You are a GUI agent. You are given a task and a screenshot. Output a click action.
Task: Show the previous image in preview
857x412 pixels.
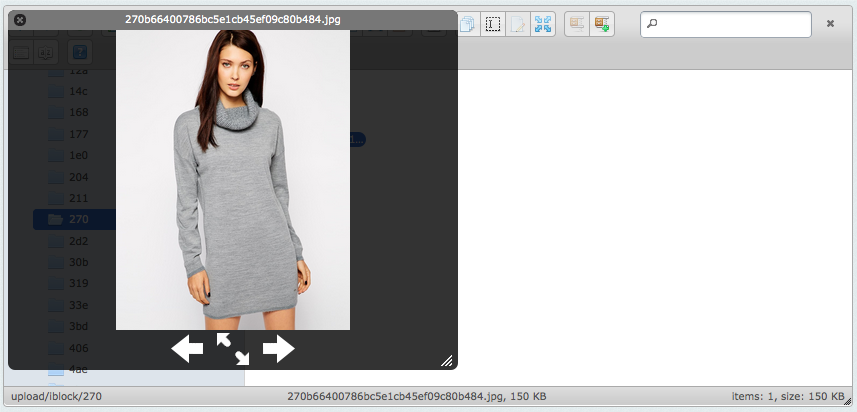coord(187,349)
